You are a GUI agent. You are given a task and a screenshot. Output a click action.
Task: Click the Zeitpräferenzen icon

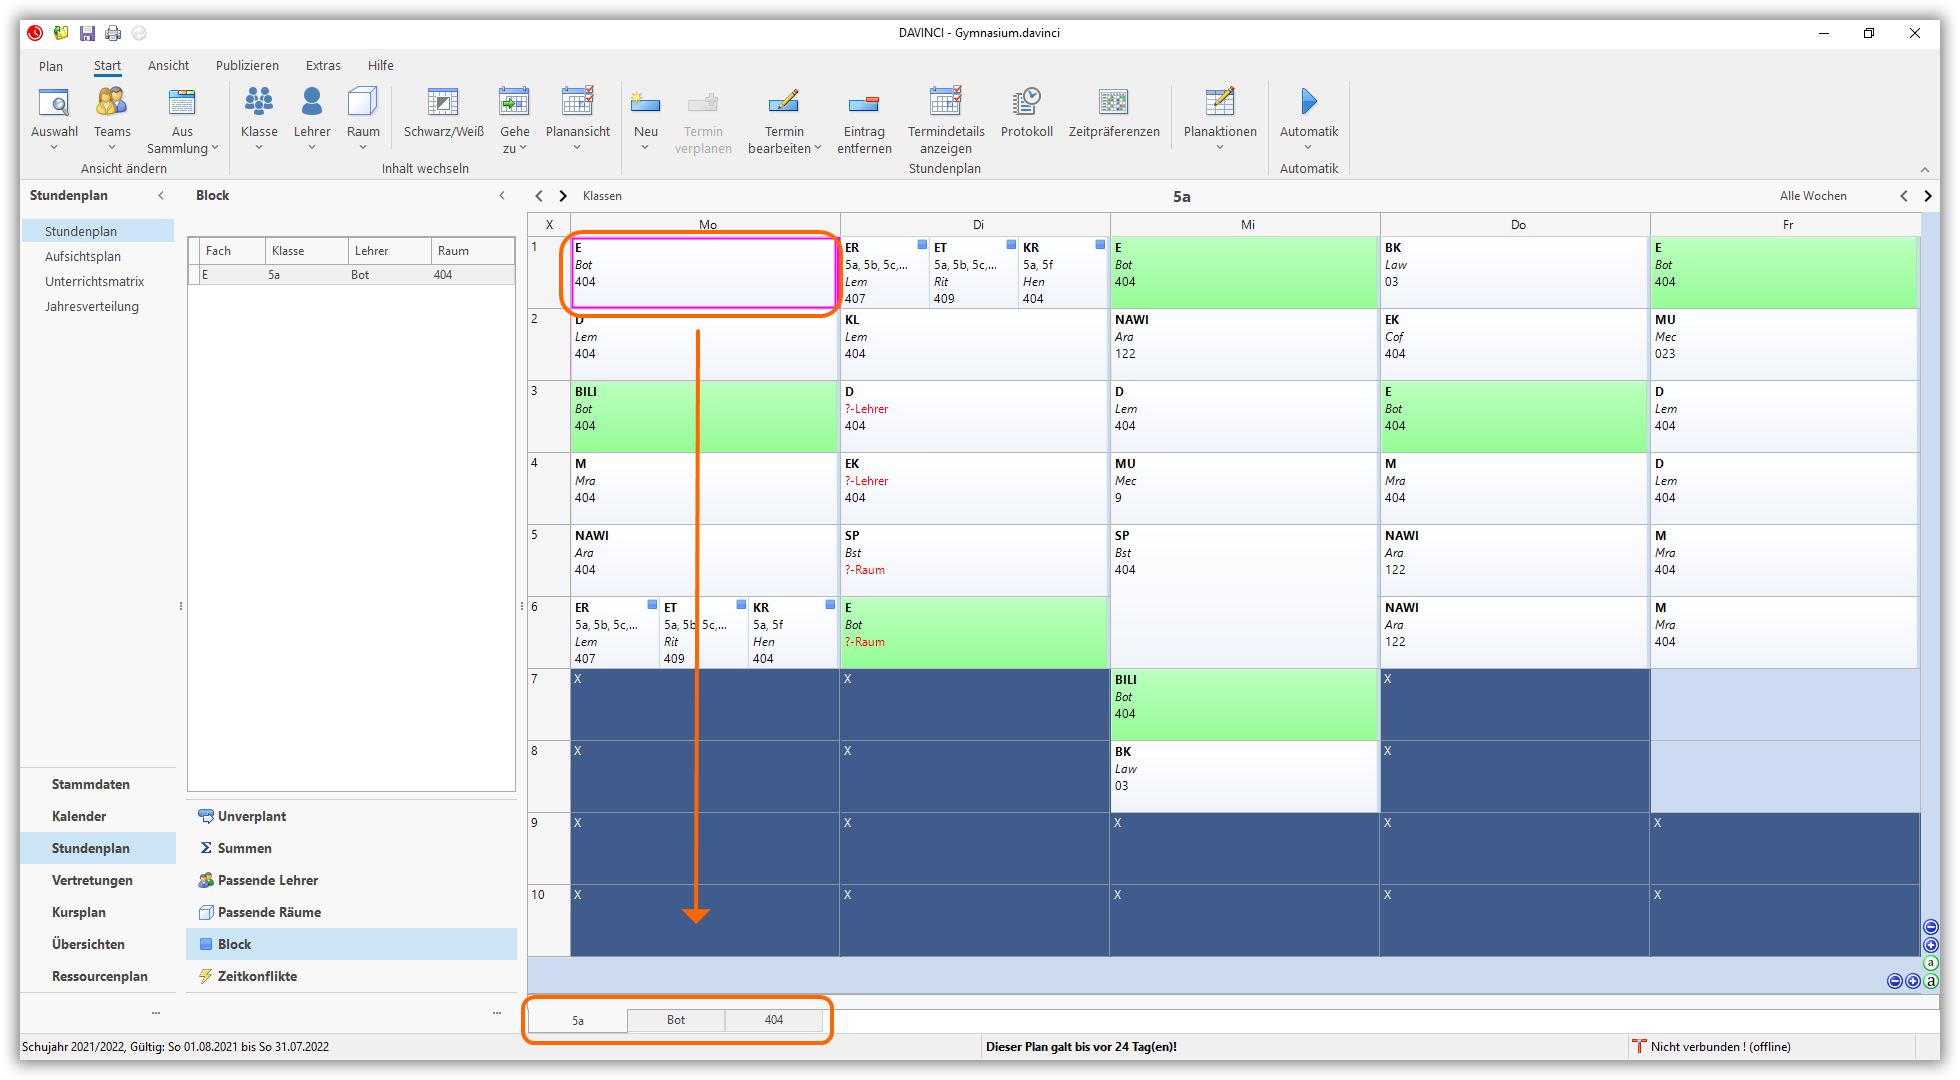click(1113, 103)
